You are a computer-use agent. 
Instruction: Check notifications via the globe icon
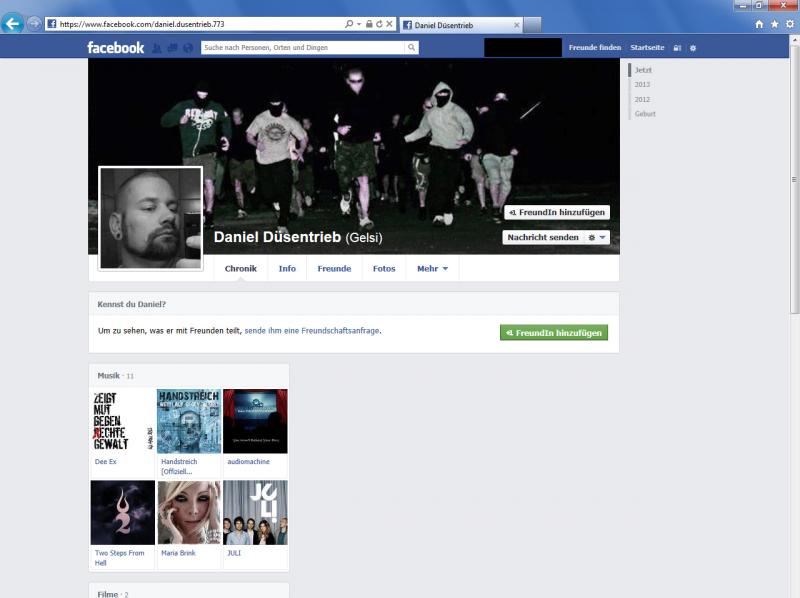(188, 46)
